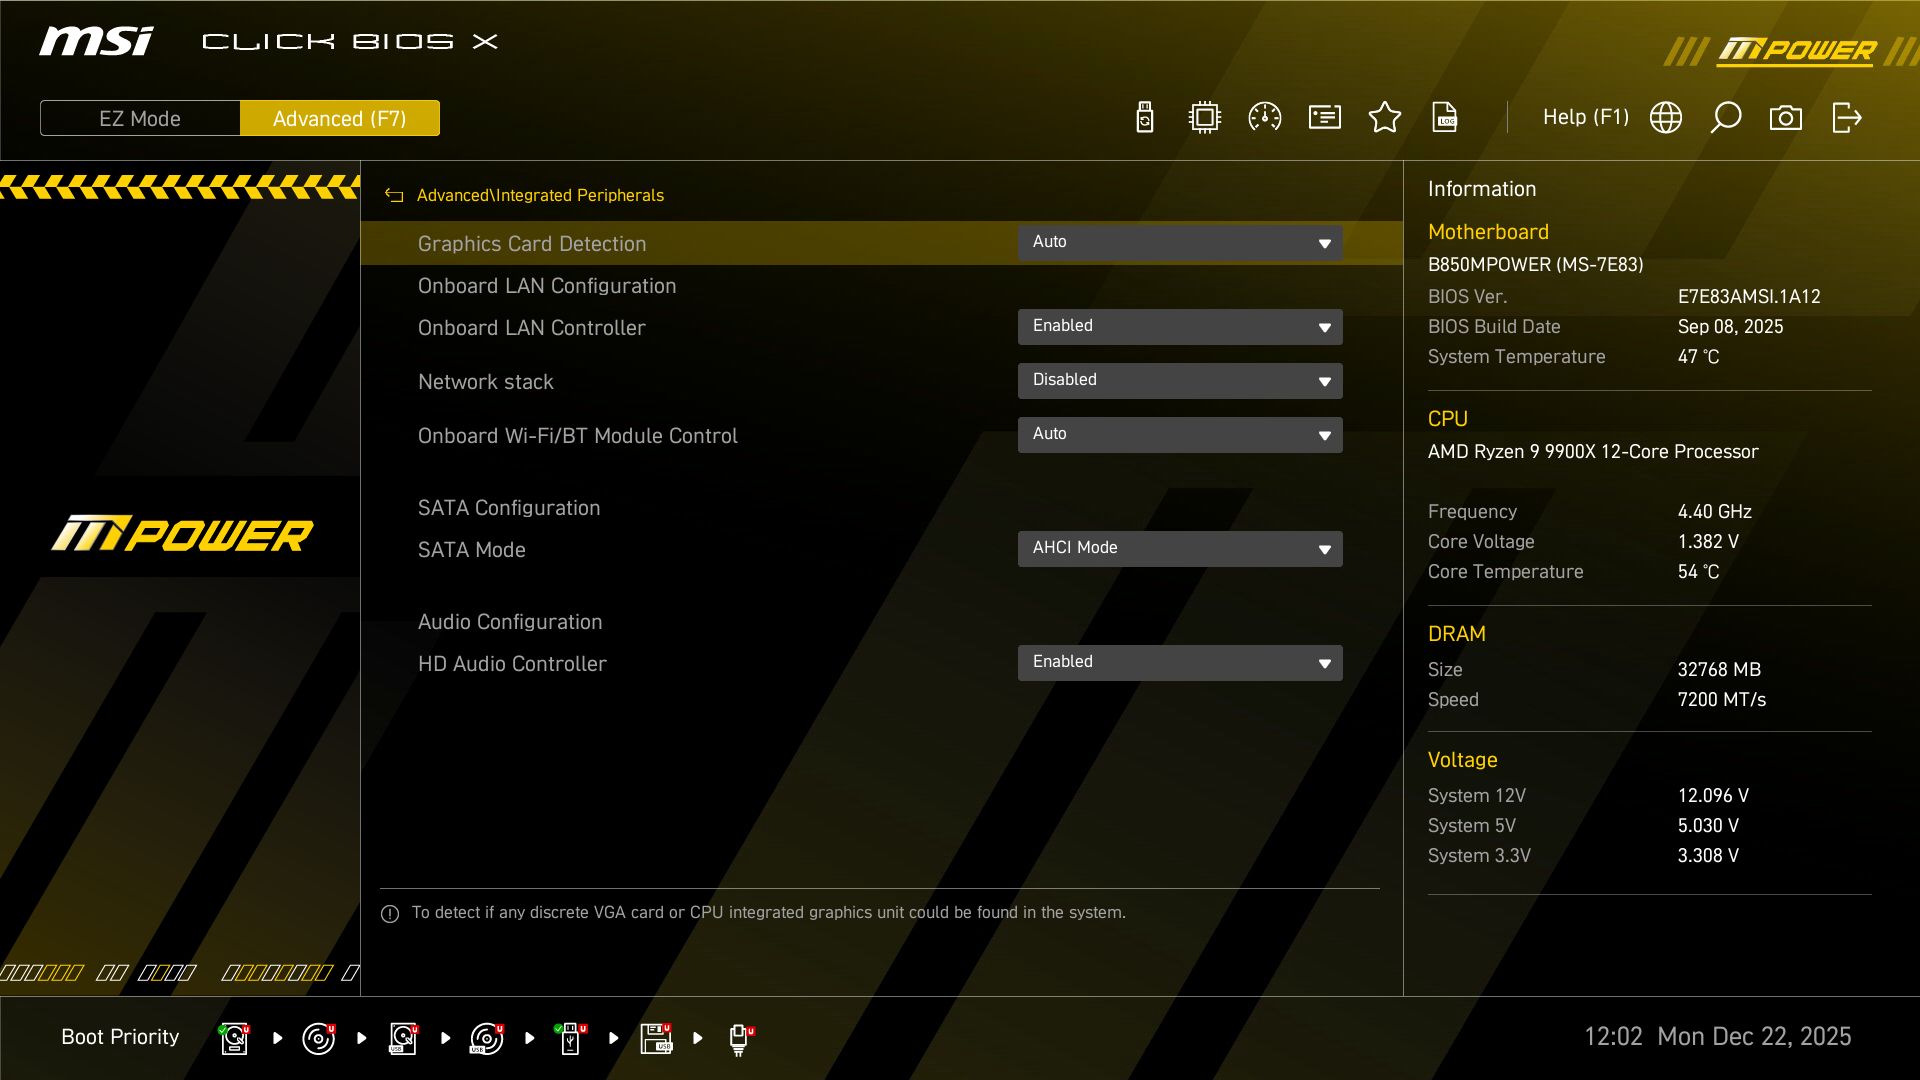This screenshot has width=1920, height=1080.
Task: Open the BIOS log viewer icon
Action: [1445, 117]
